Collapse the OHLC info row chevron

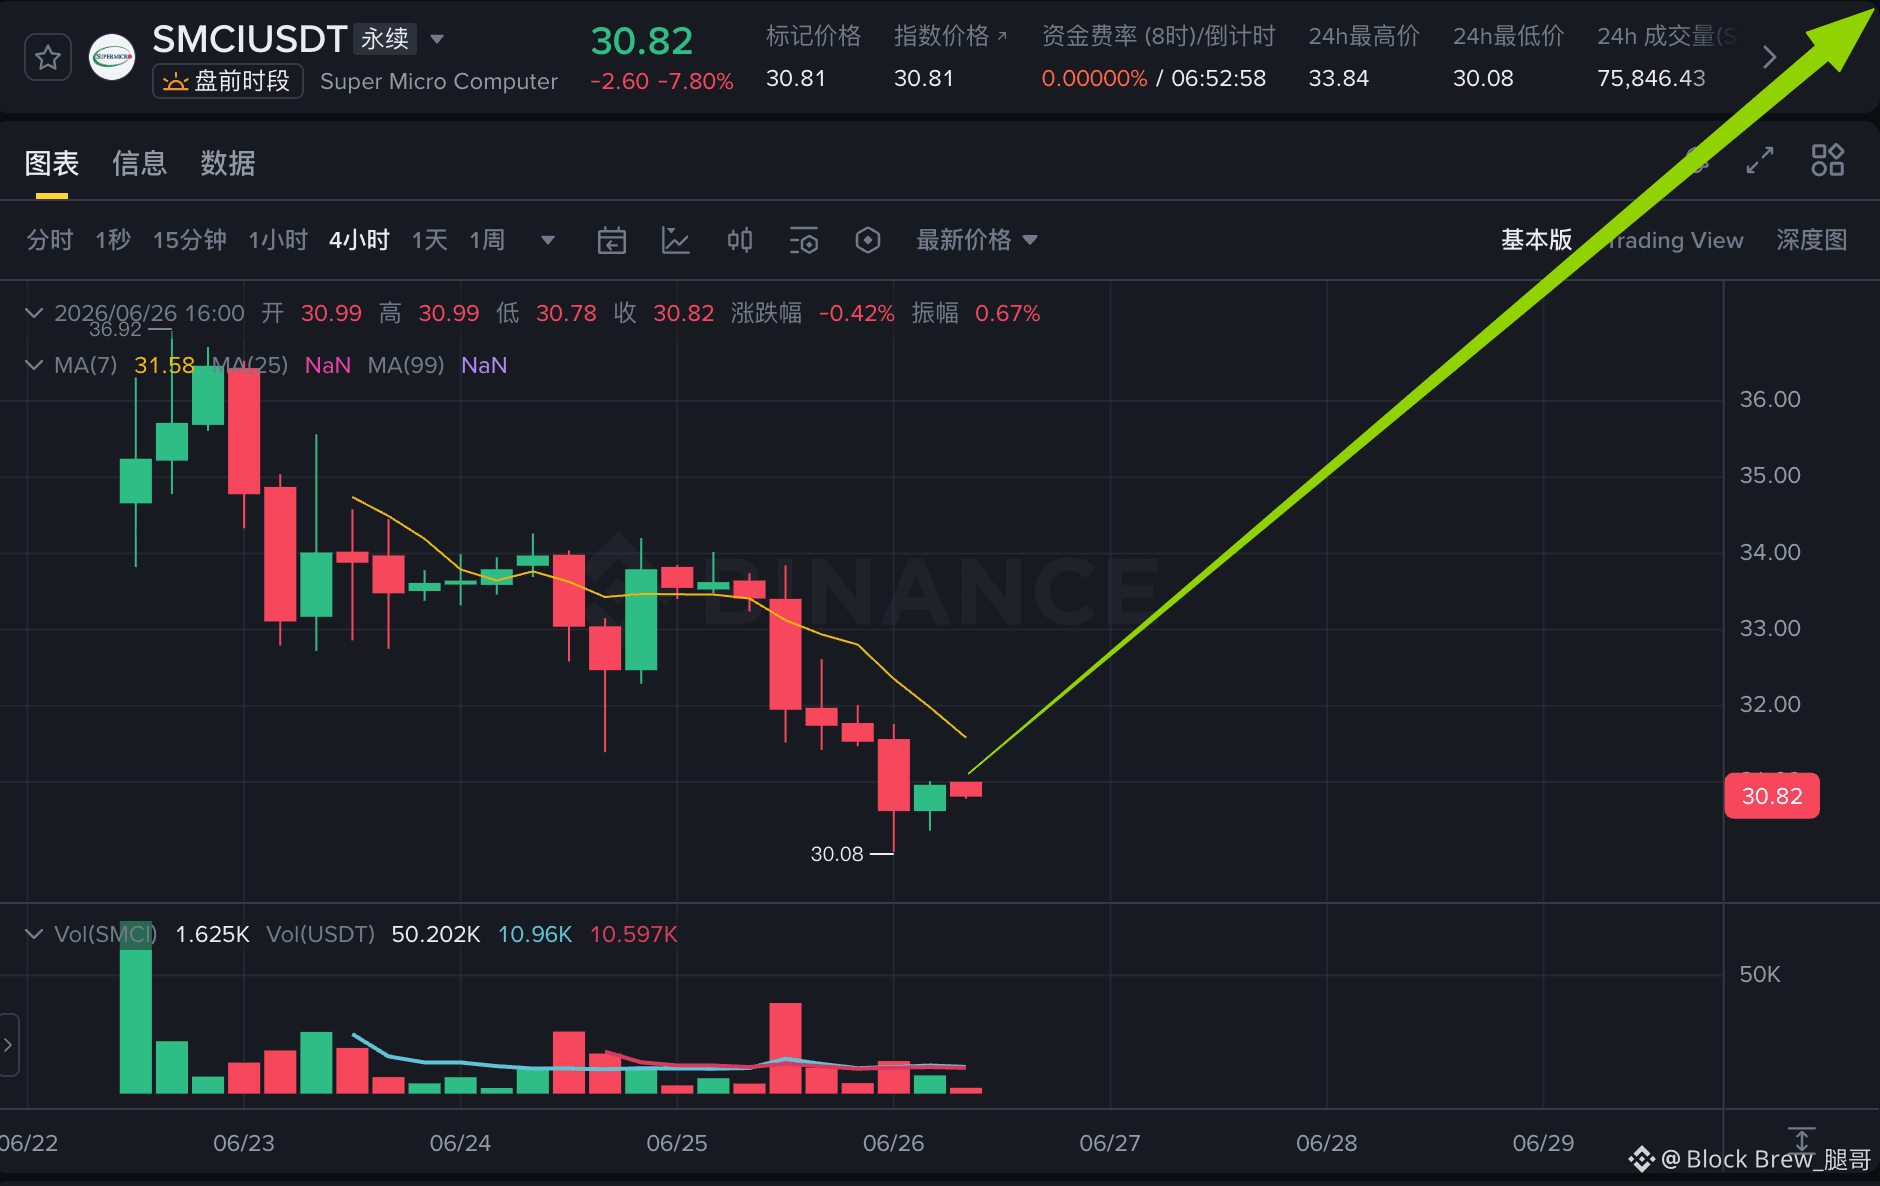pyautogui.click(x=34, y=313)
